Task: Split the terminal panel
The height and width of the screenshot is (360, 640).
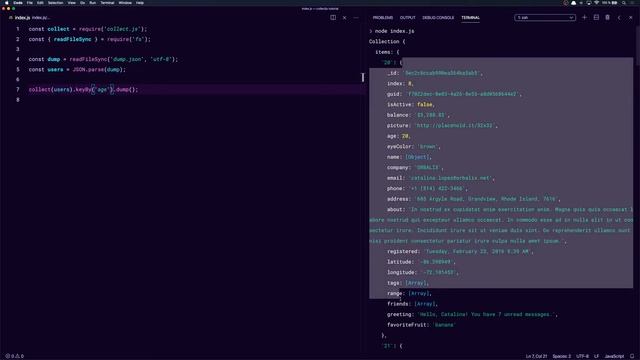Action: click(596, 18)
